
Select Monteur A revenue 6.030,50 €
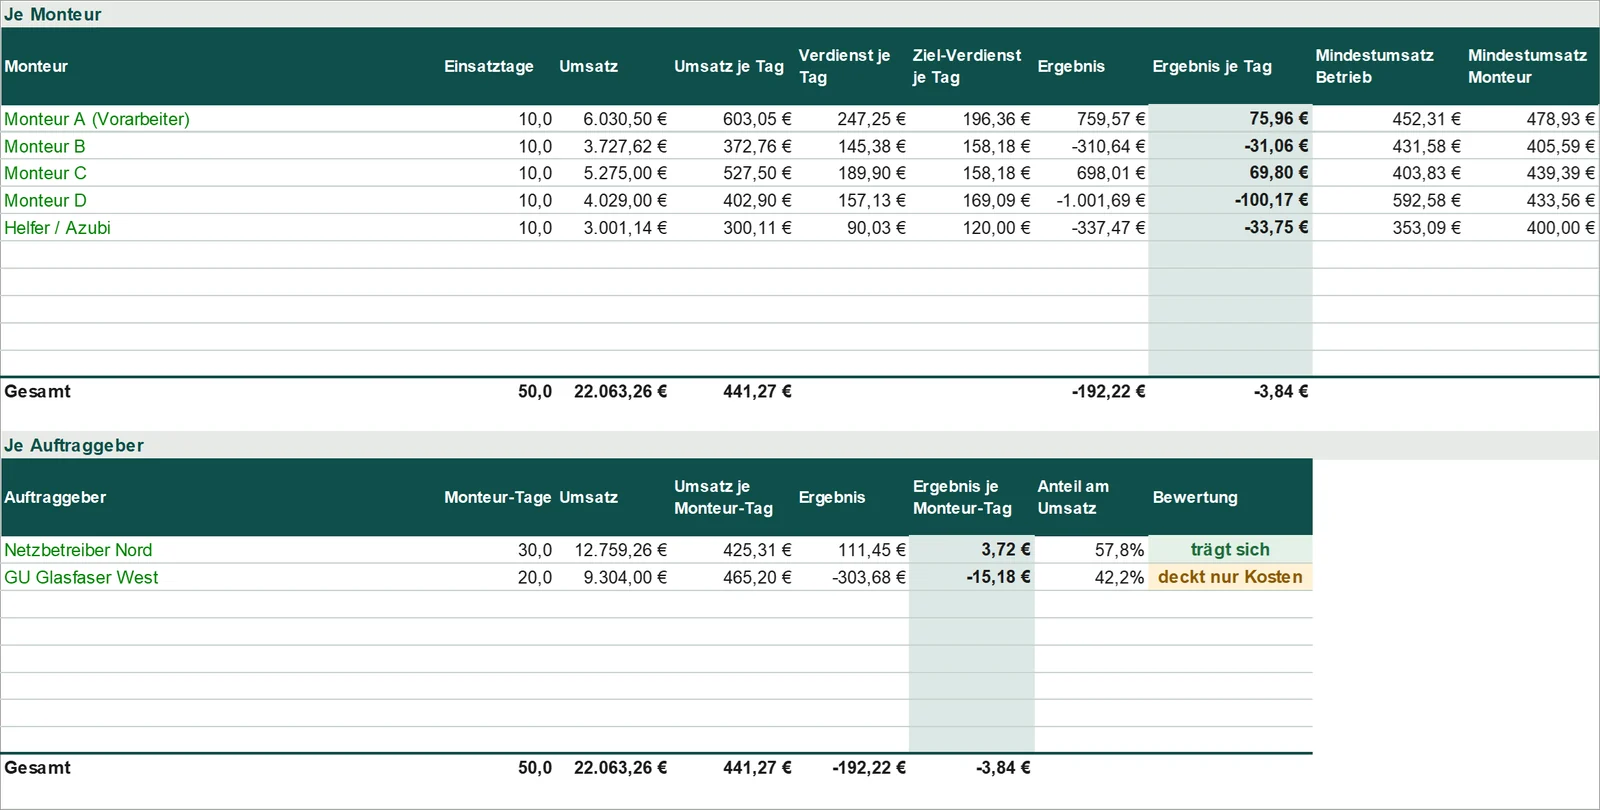pyautogui.click(x=625, y=119)
